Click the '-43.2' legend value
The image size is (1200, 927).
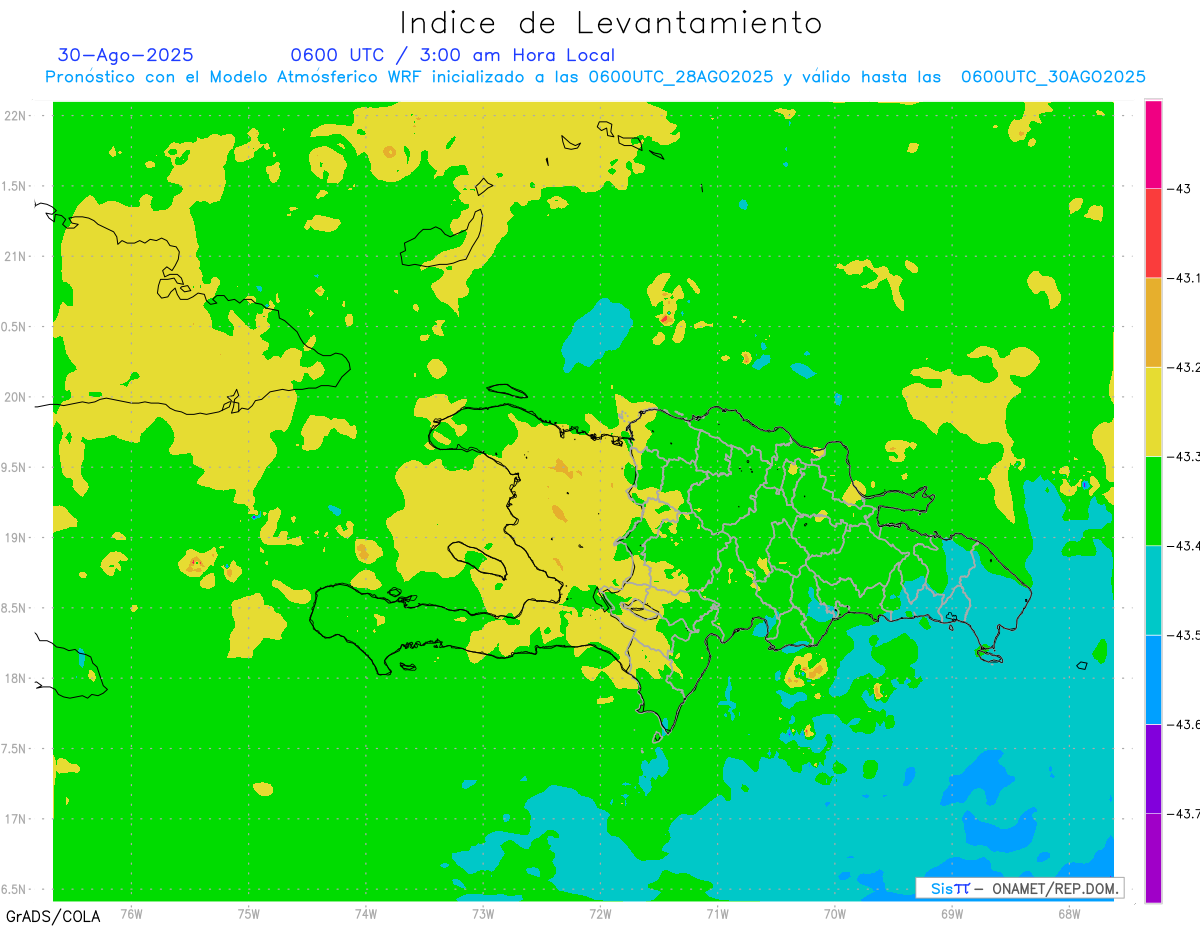coord(1183,368)
